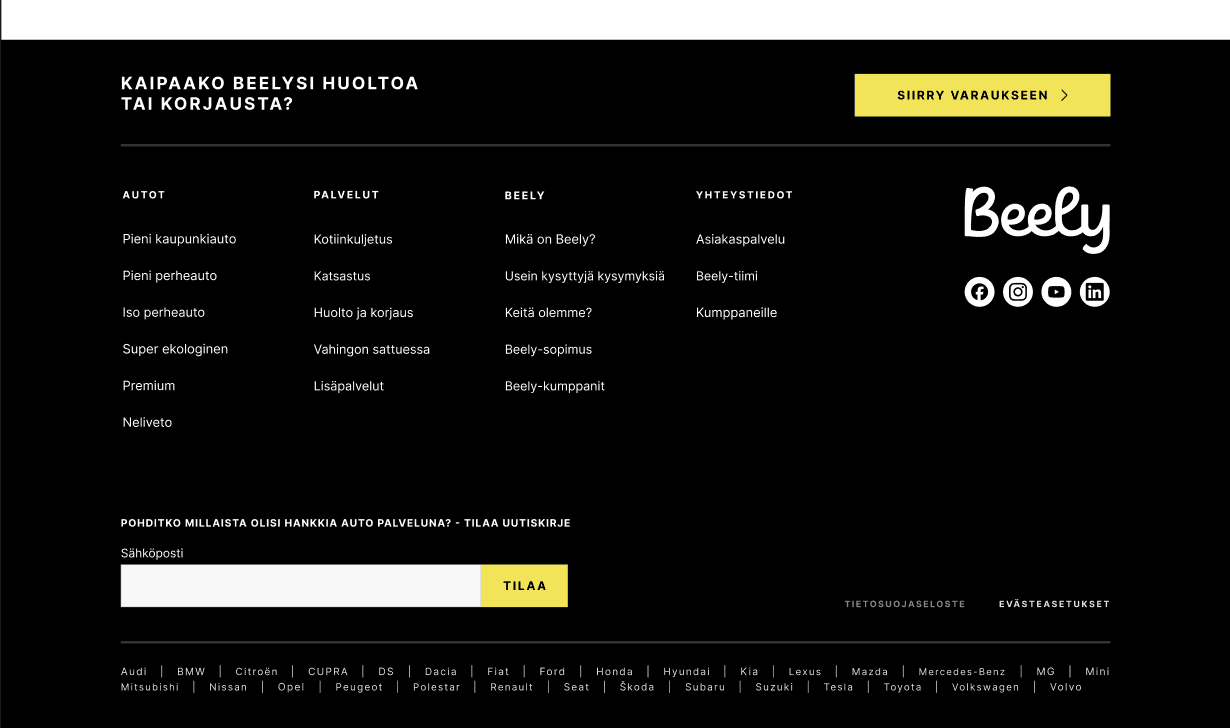Click the yellow Tilaa subscribe button
The width and height of the screenshot is (1230, 728).
pyautogui.click(x=525, y=586)
